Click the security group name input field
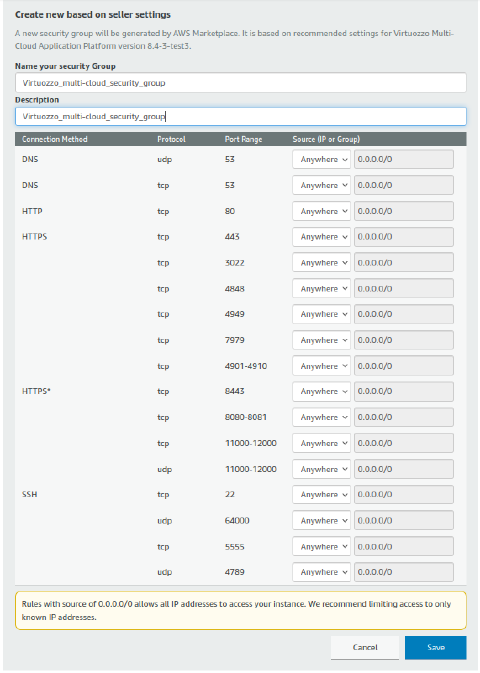Image resolution: width=480 pixels, height=673 pixels. pyautogui.click(x=240, y=82)
